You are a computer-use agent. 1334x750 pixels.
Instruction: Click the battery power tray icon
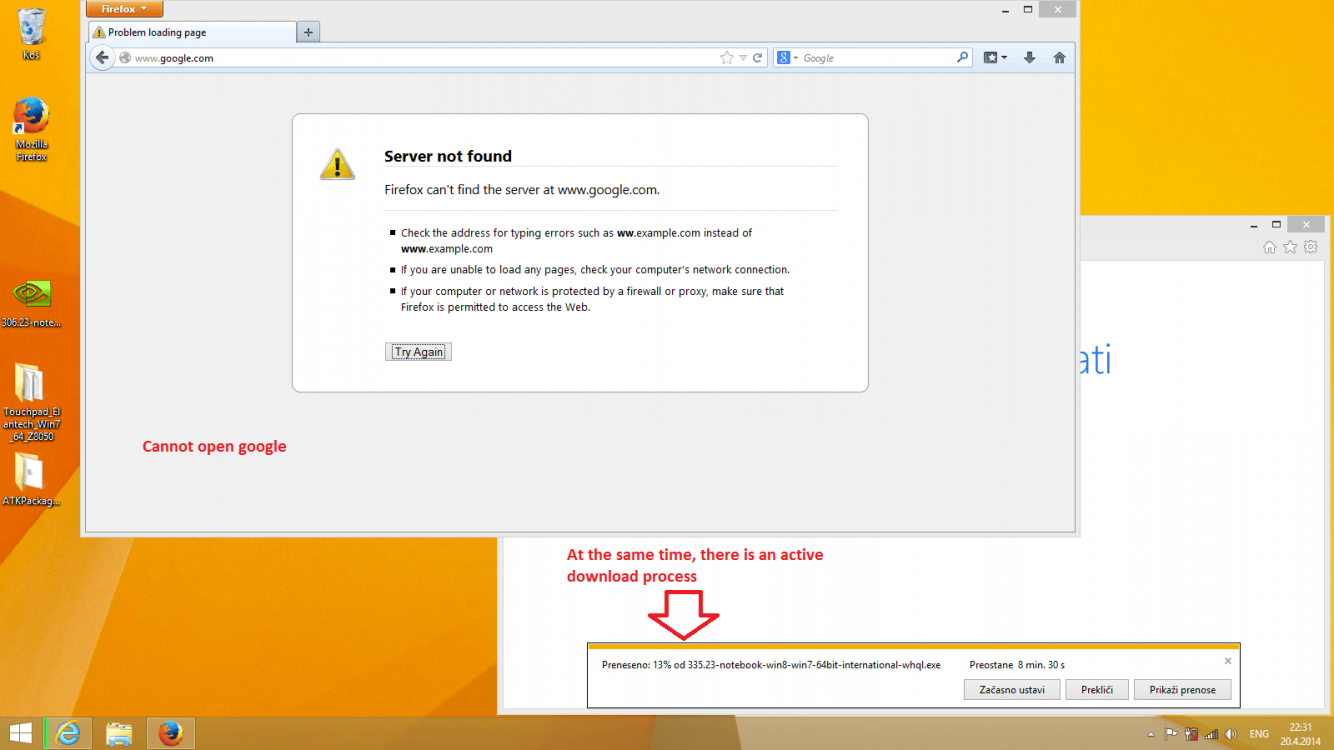[x=1191, y=734]
